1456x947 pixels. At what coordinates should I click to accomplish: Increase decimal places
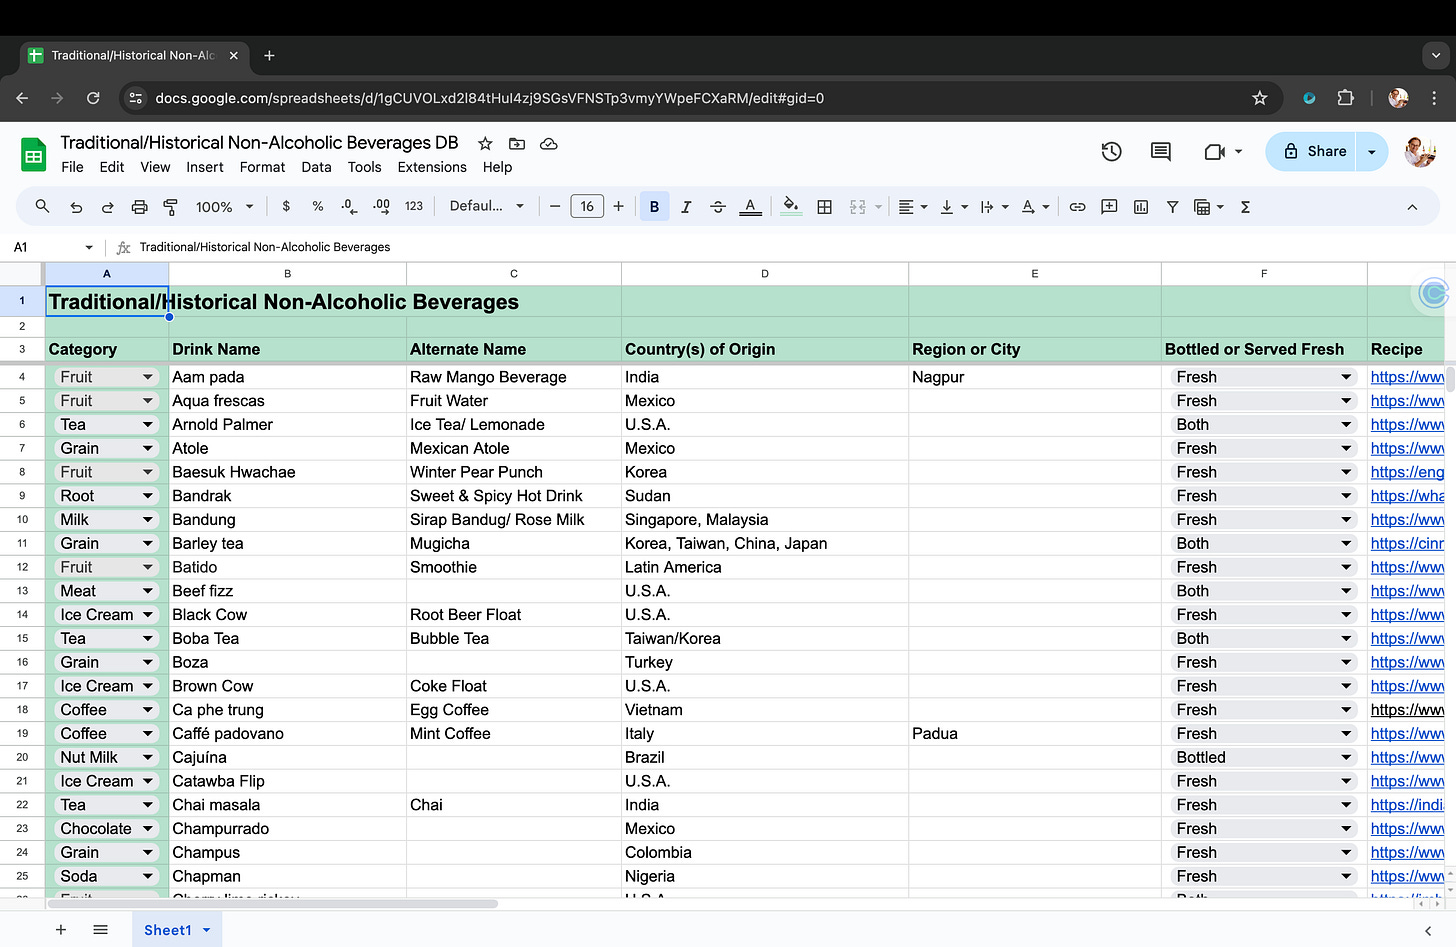381,207
